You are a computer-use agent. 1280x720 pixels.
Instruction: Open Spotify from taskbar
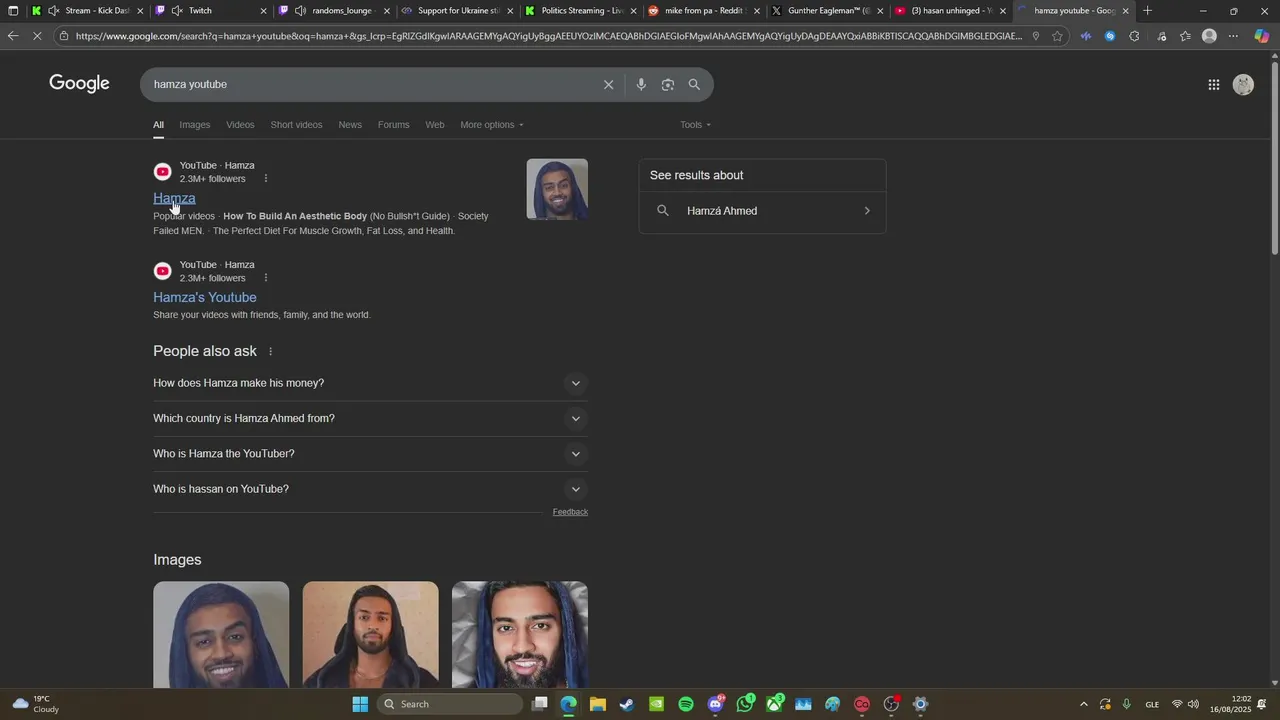(686, 704)
